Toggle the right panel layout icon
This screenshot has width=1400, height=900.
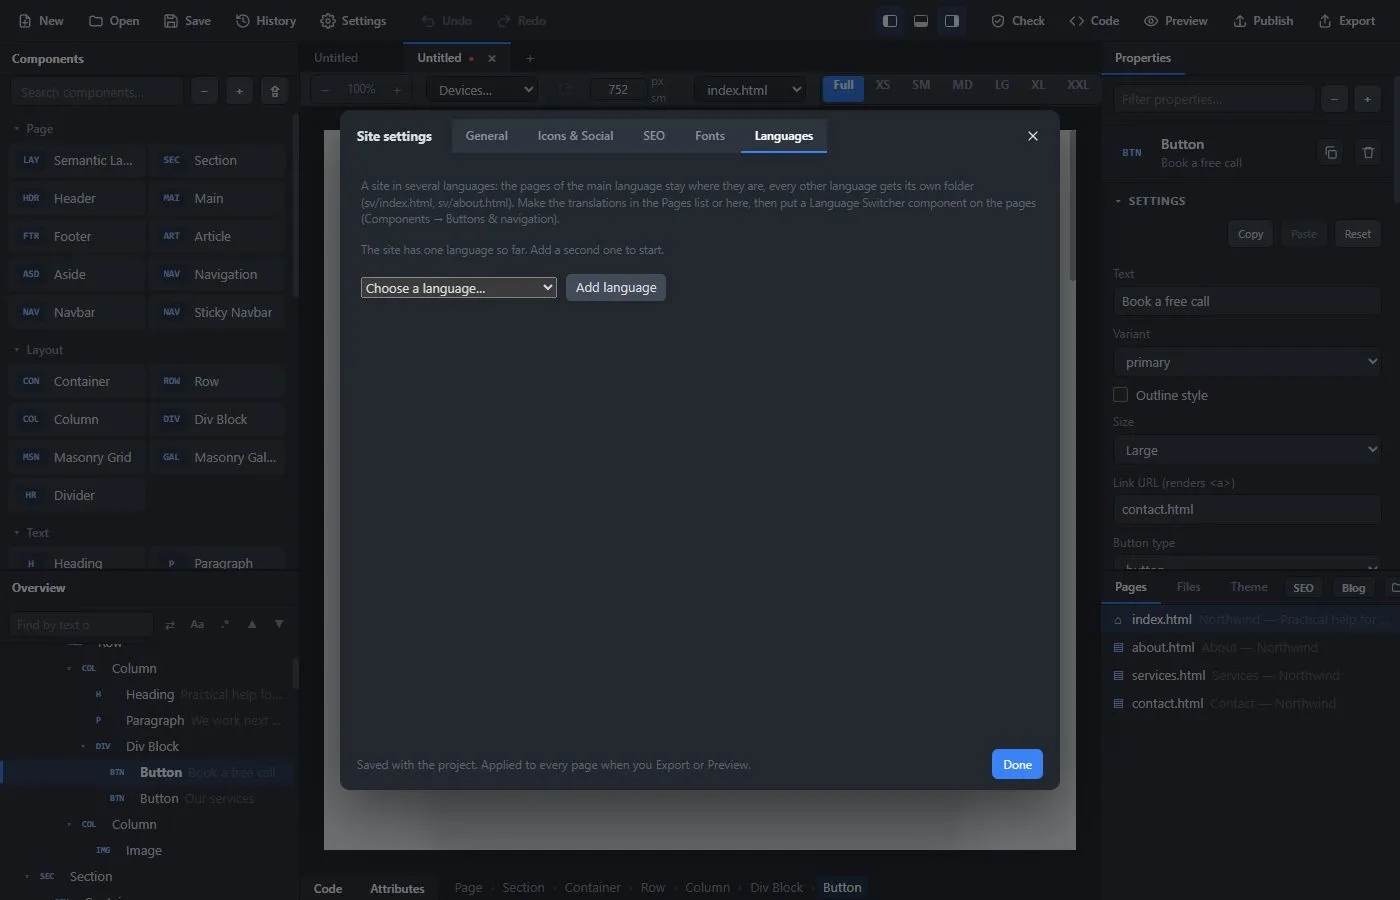tap(952, 21)
